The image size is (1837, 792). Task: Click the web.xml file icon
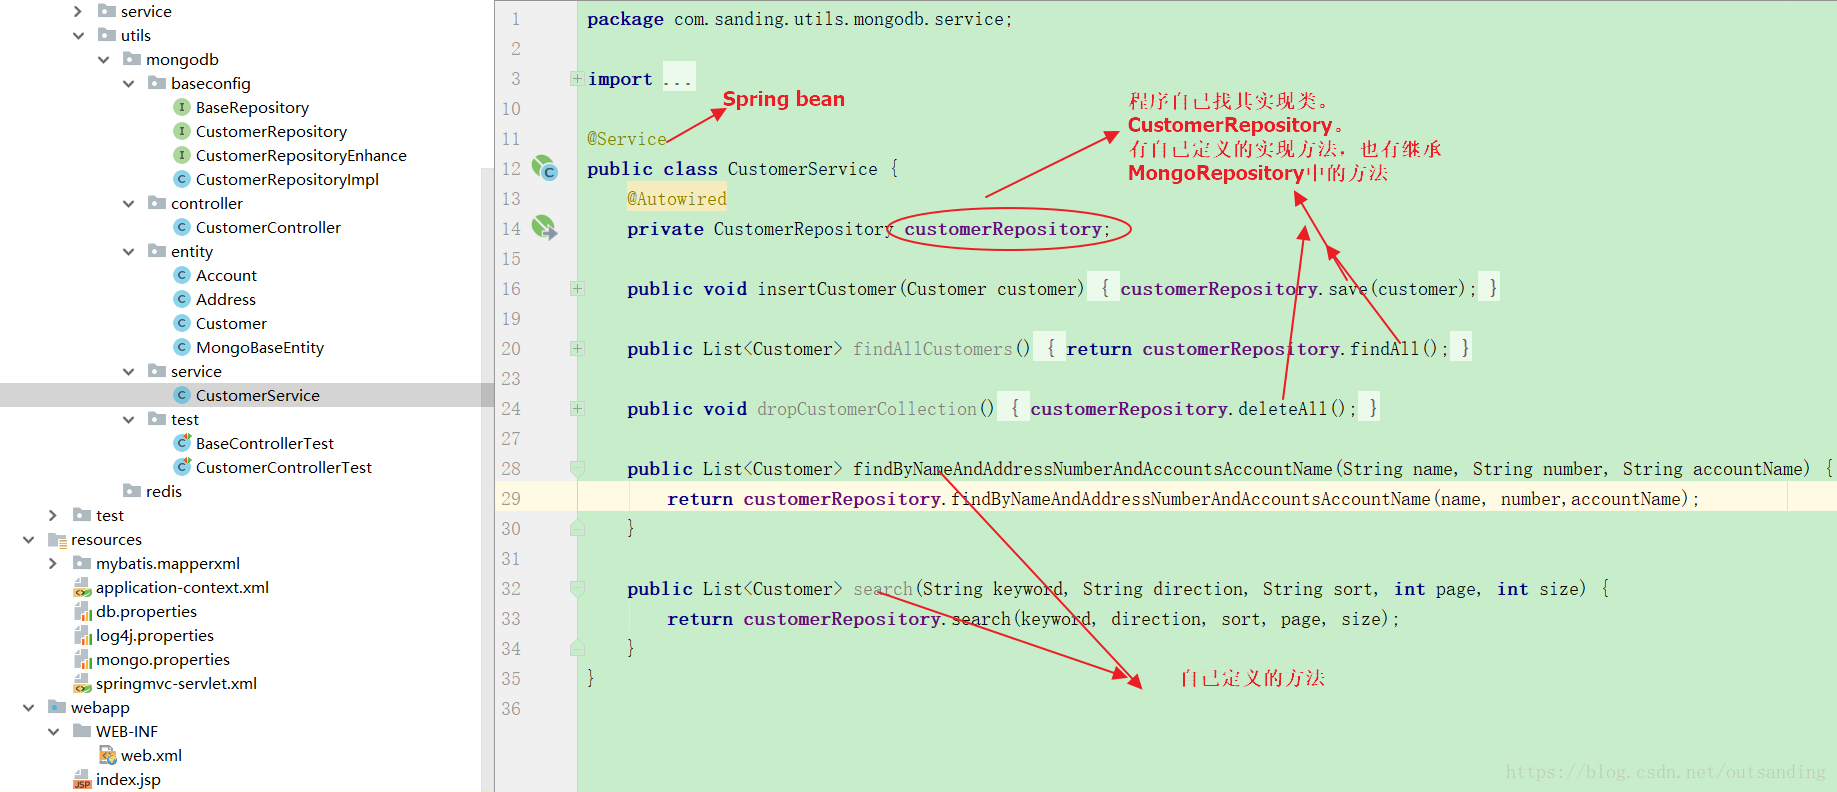tap(108, 756)
